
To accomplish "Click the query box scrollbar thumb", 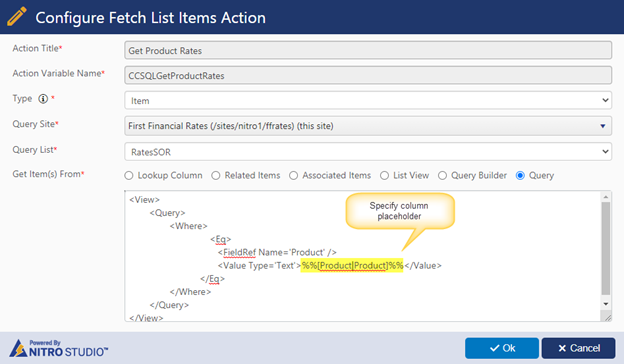I will (606, 248).
